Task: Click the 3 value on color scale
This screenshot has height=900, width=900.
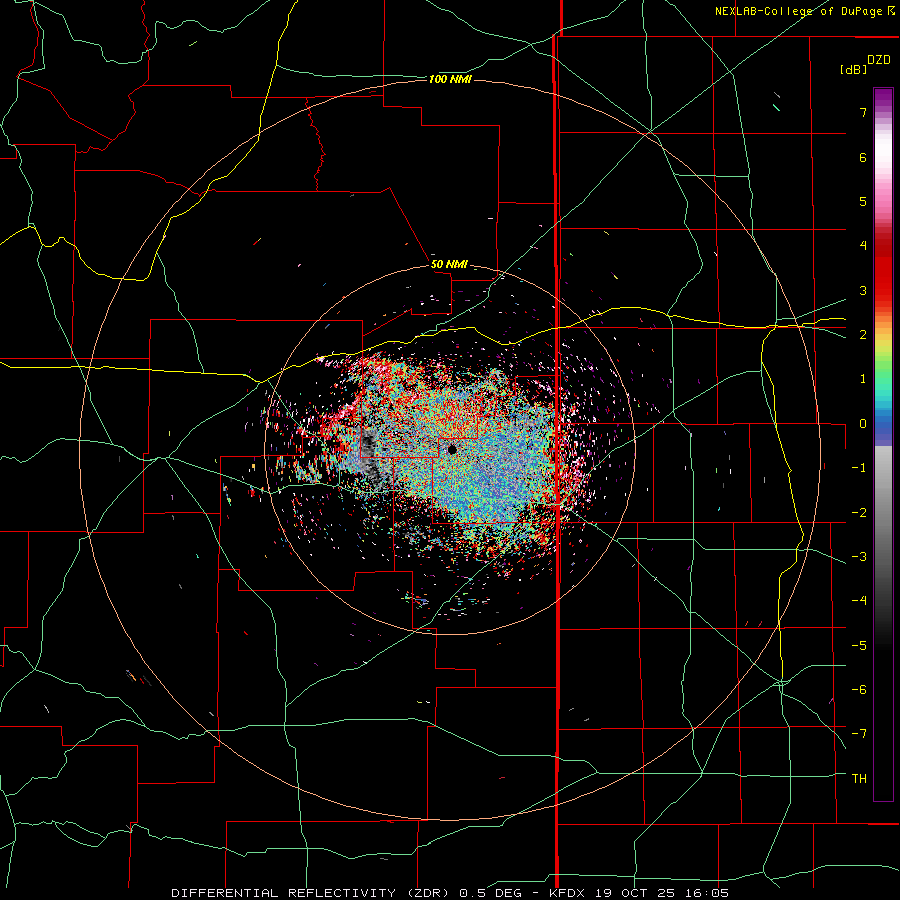Action: point(863,290)
